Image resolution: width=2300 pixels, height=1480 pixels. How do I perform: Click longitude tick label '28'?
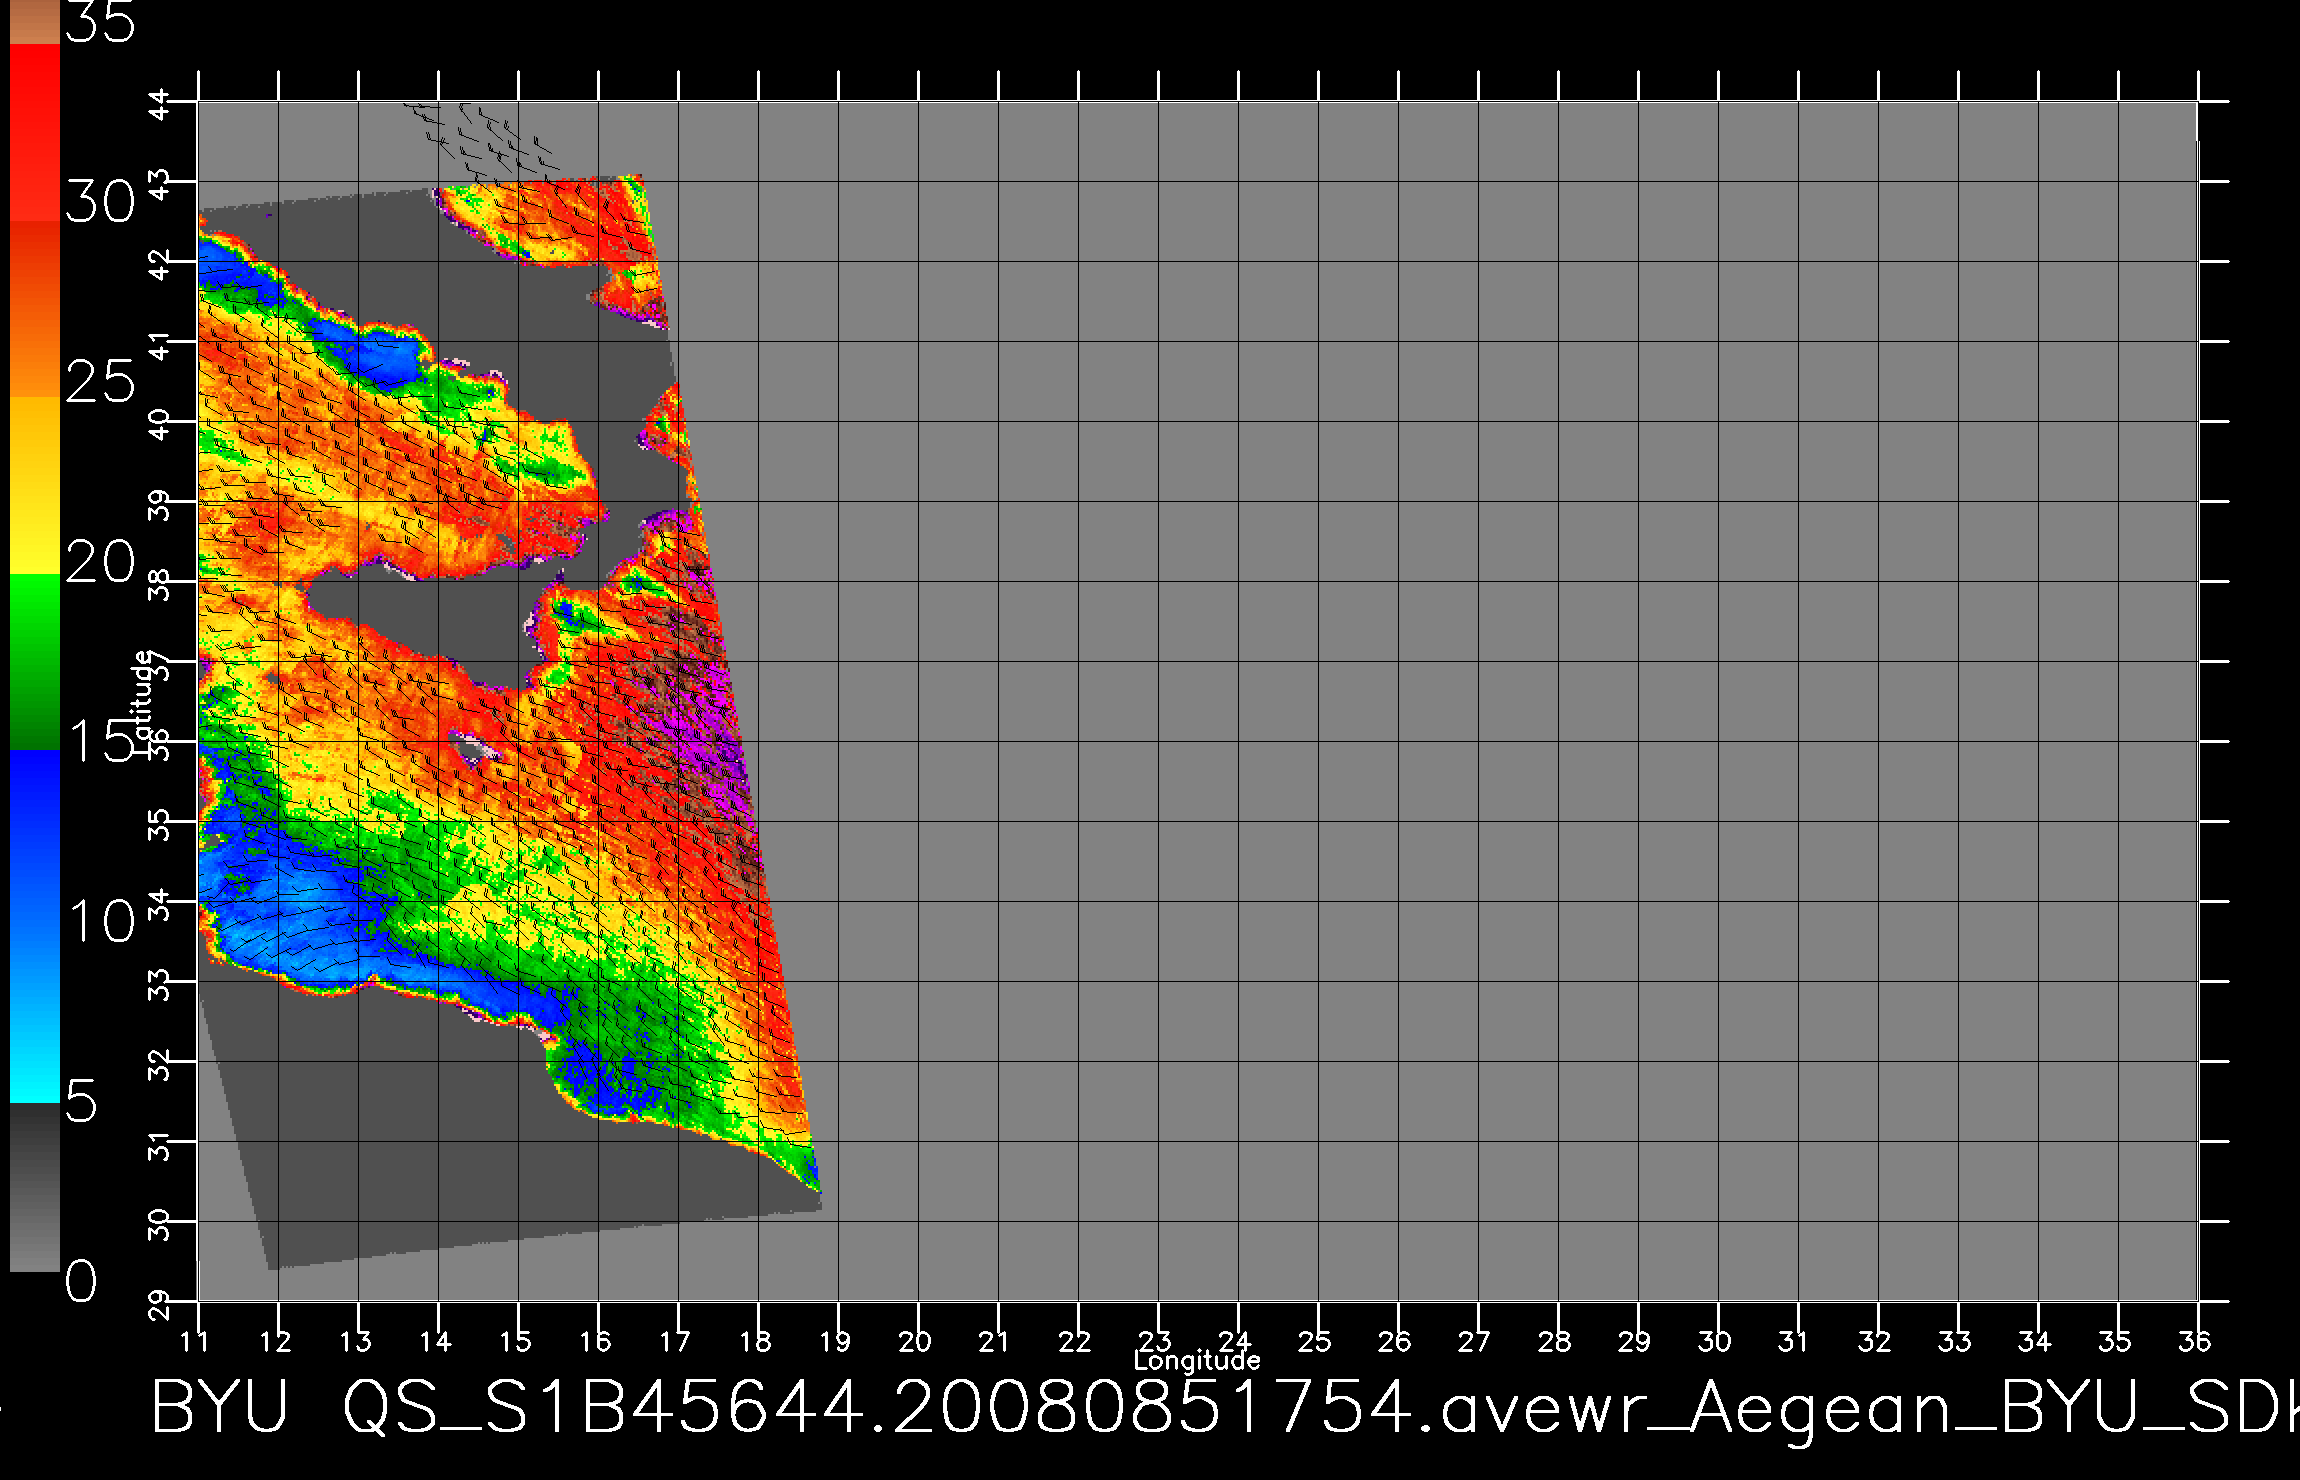click(1556, 1340)
